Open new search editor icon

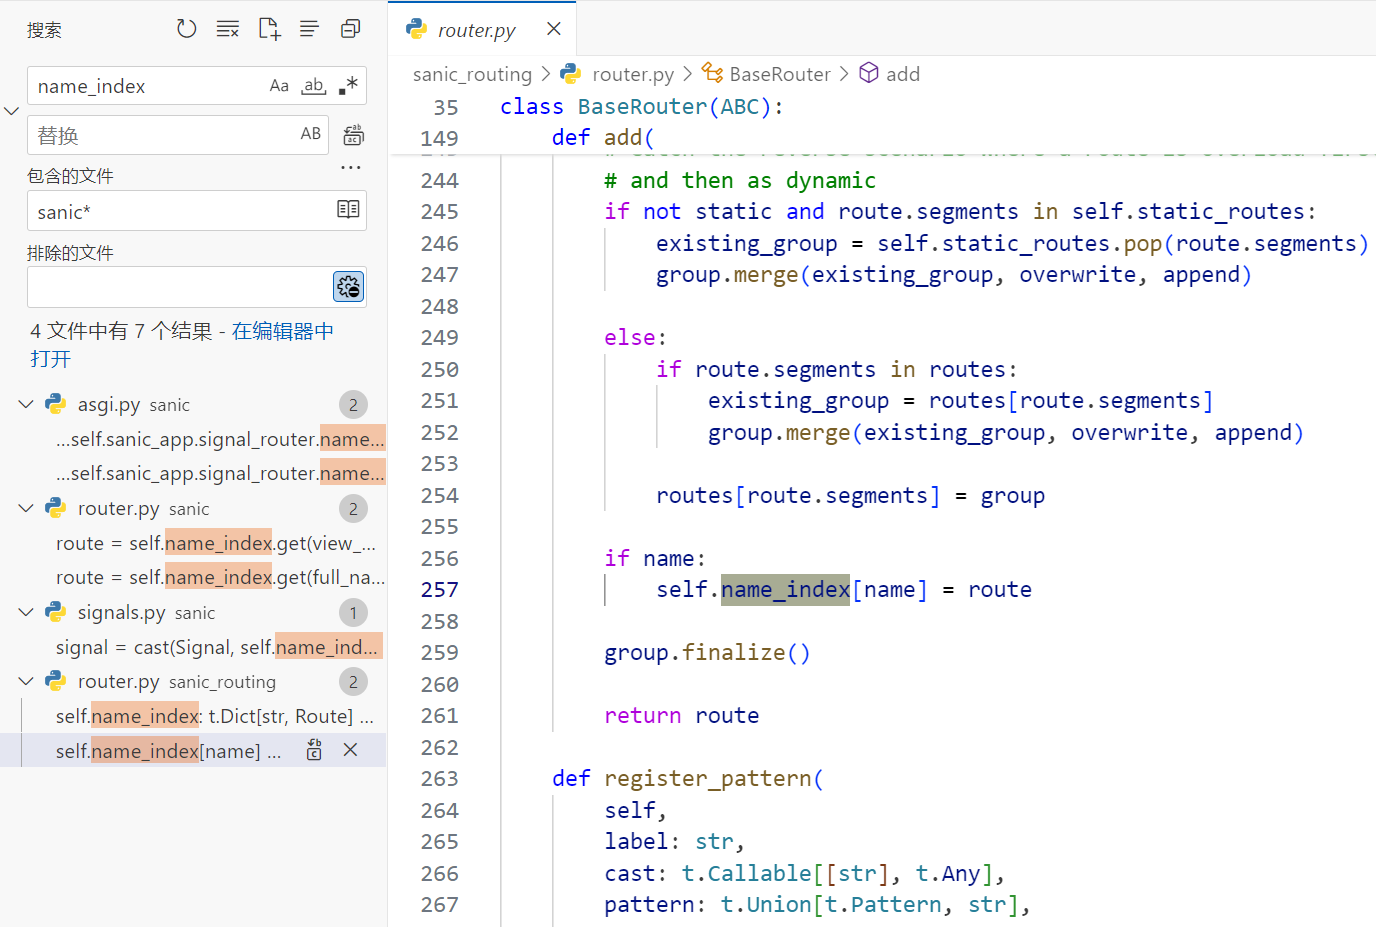point(269,29)
